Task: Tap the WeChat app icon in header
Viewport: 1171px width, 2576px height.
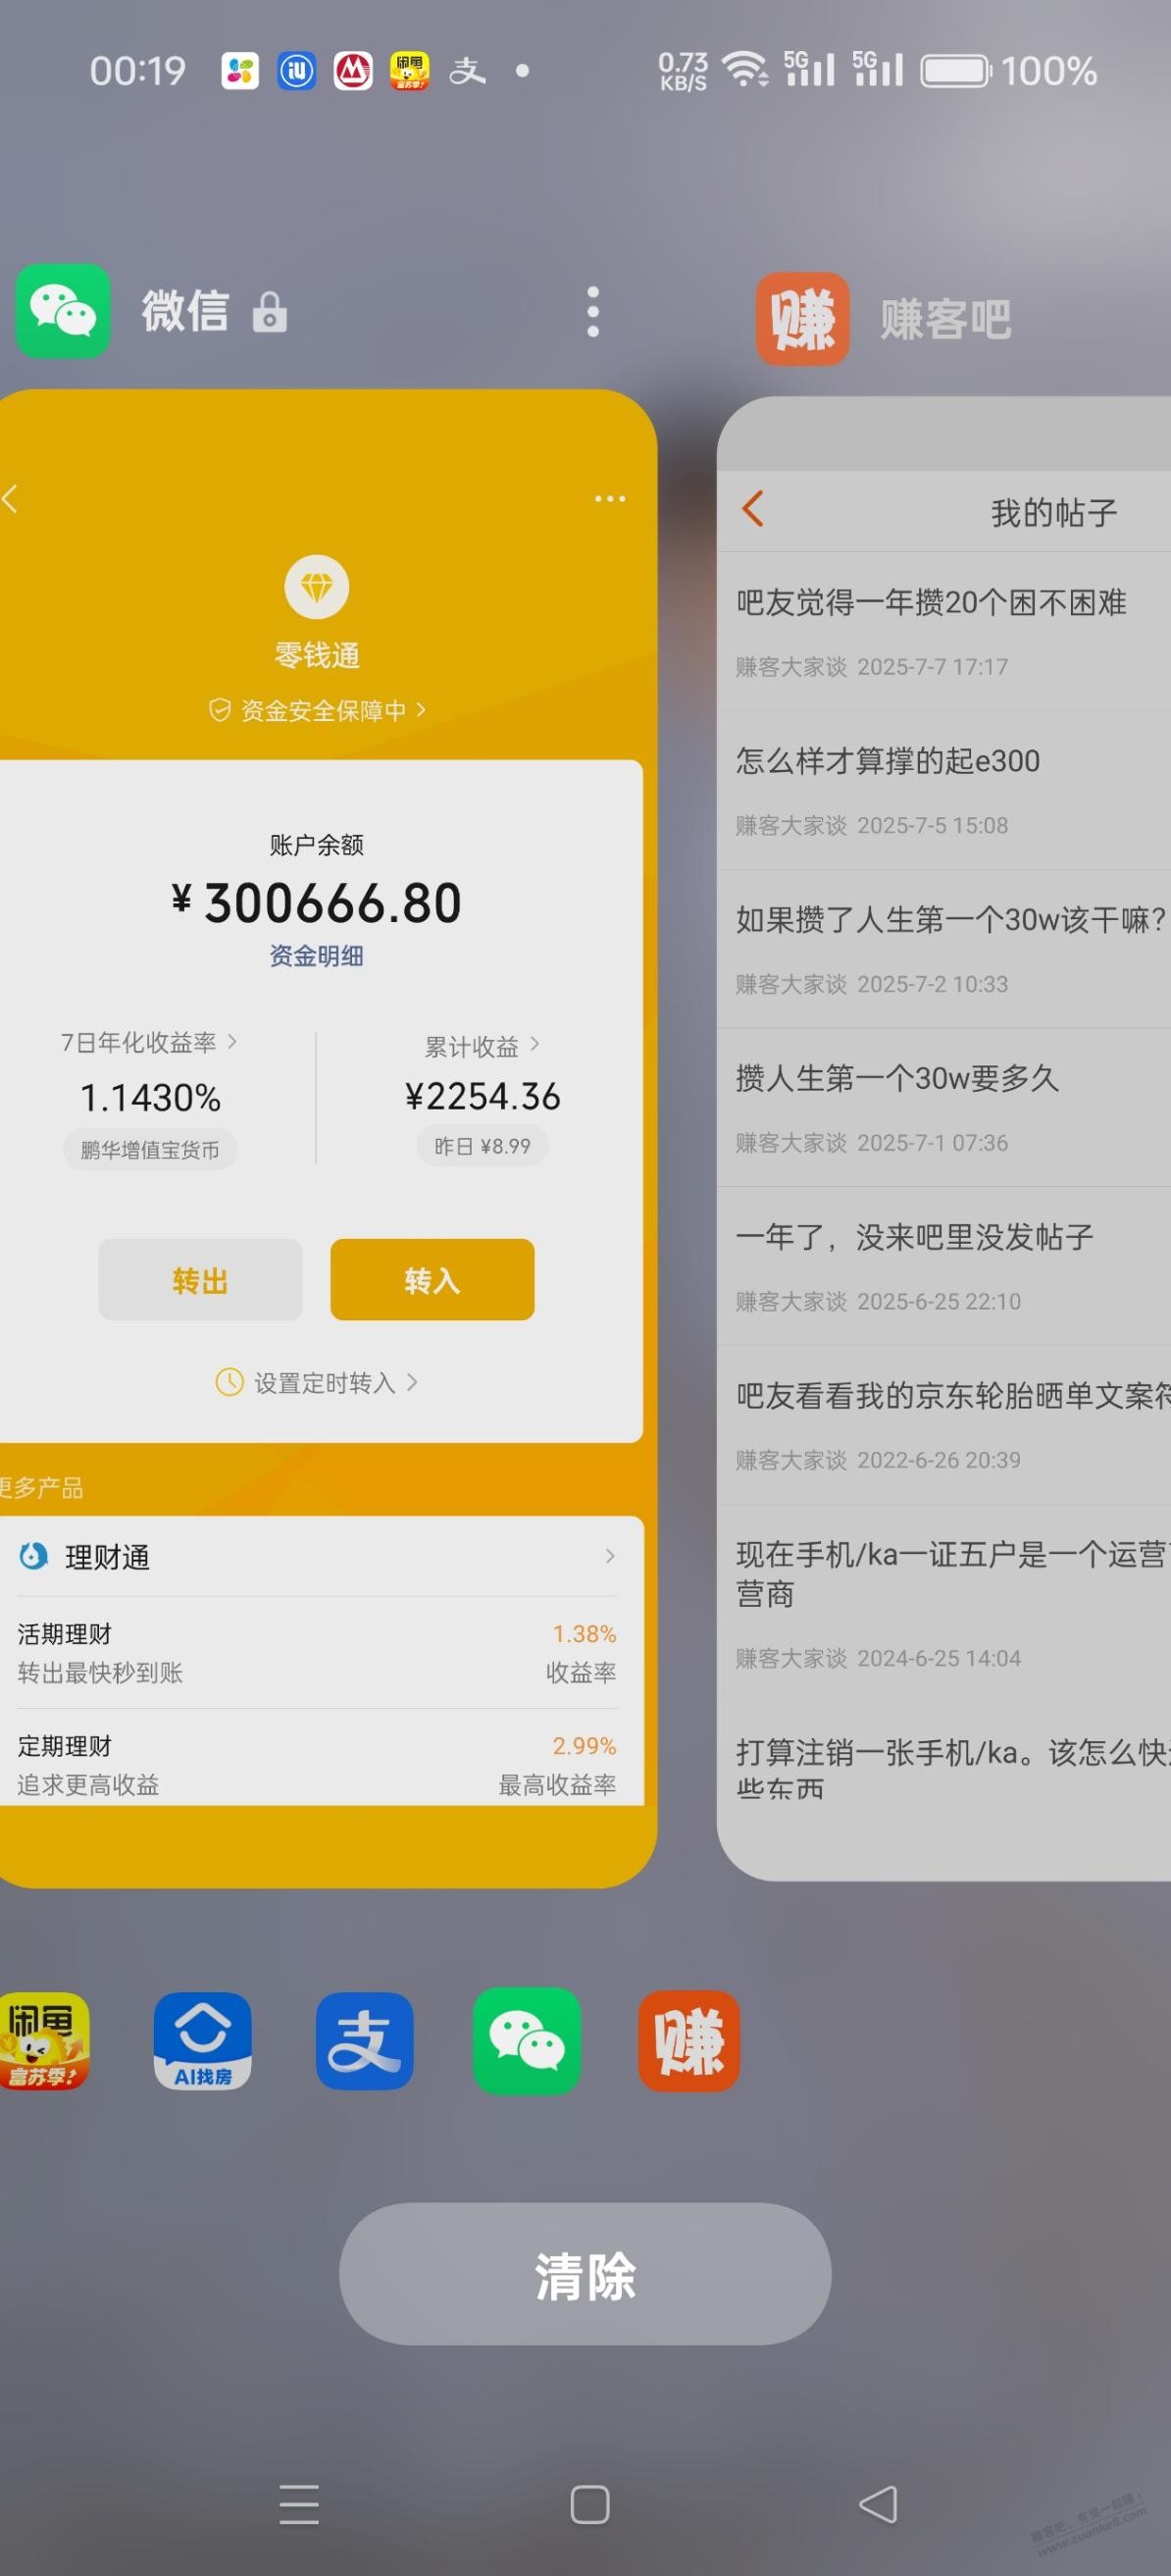Action: coord(62,311)
